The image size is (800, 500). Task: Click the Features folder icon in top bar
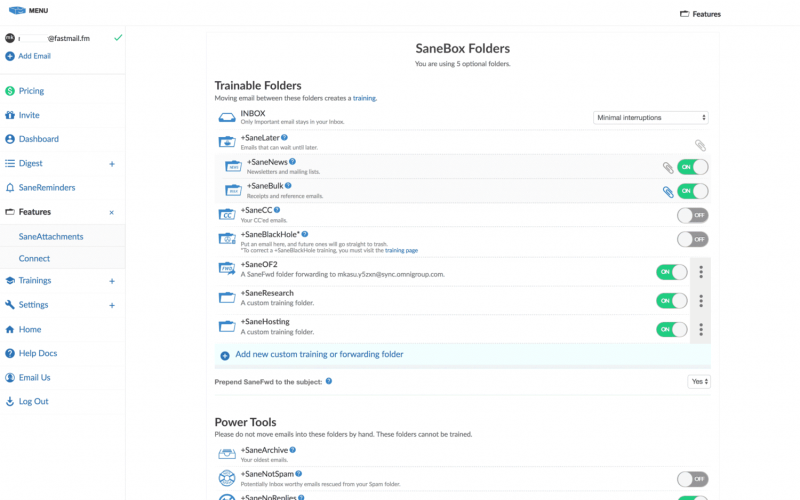[685, 14]
